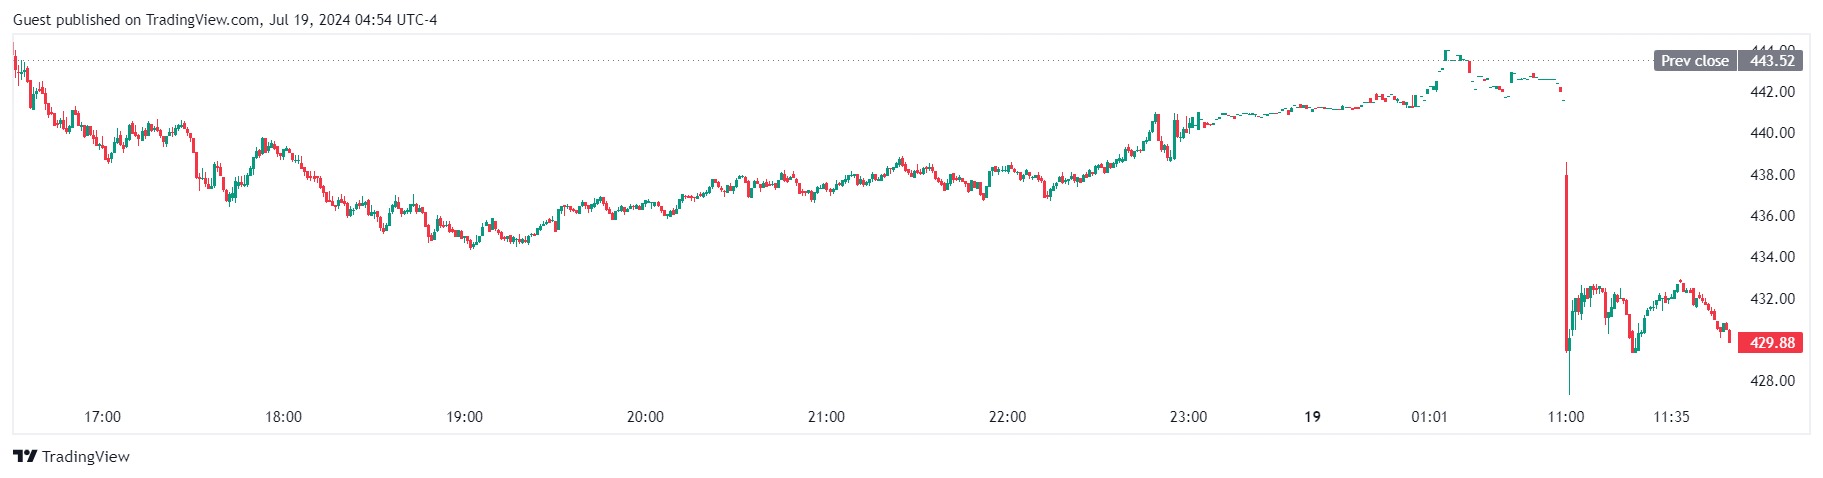This screenshot has width=1823, height=478.
Task: Select the 22:00 time axis label
Action: [1007, 417]
